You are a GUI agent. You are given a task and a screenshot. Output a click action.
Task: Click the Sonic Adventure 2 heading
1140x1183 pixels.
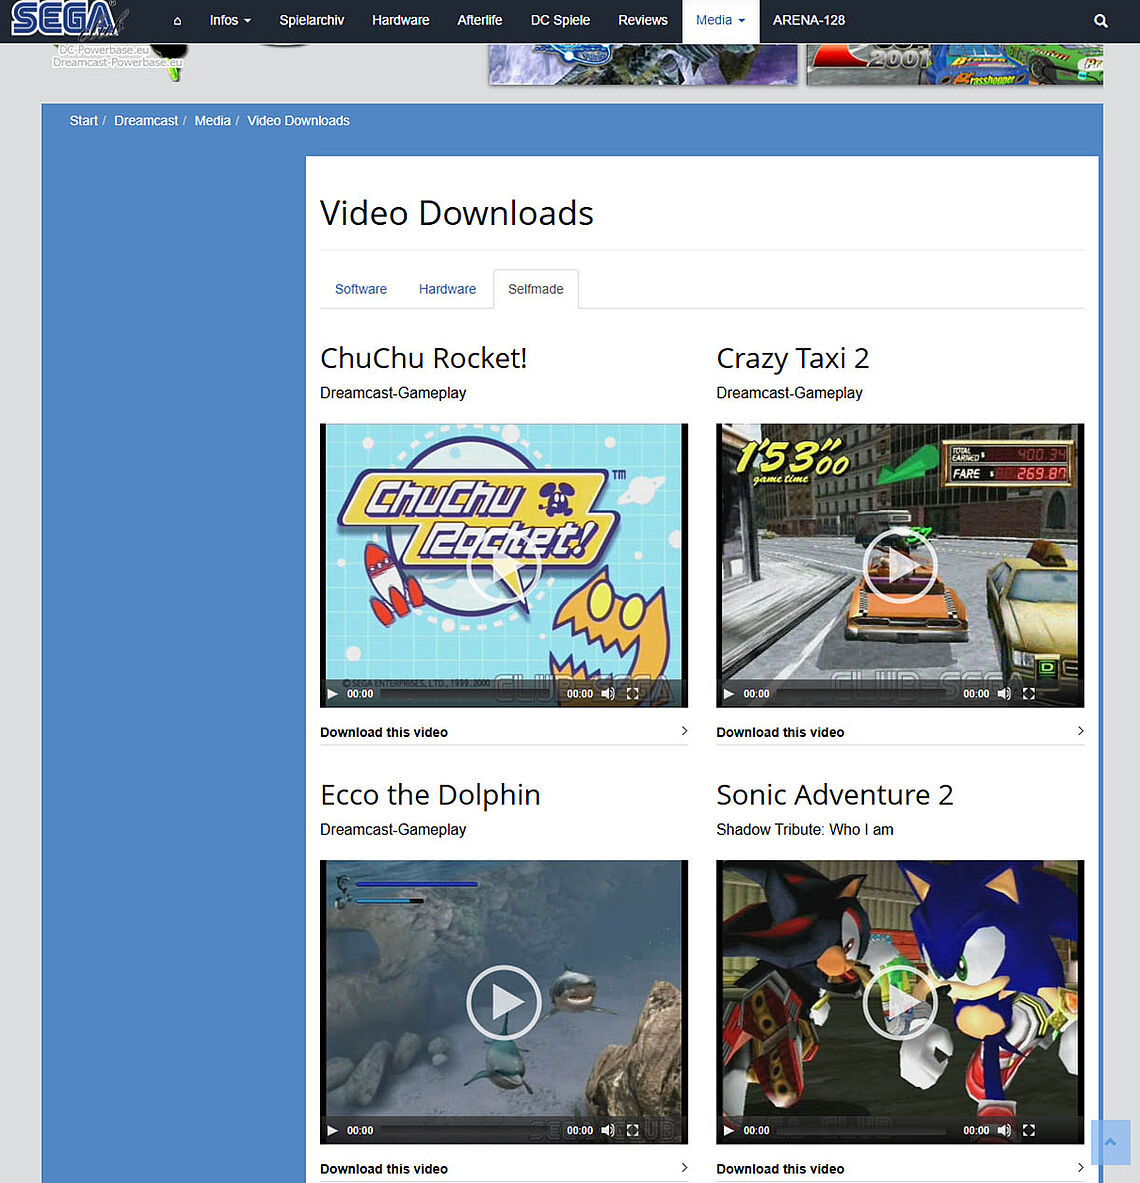pos(834,795)
